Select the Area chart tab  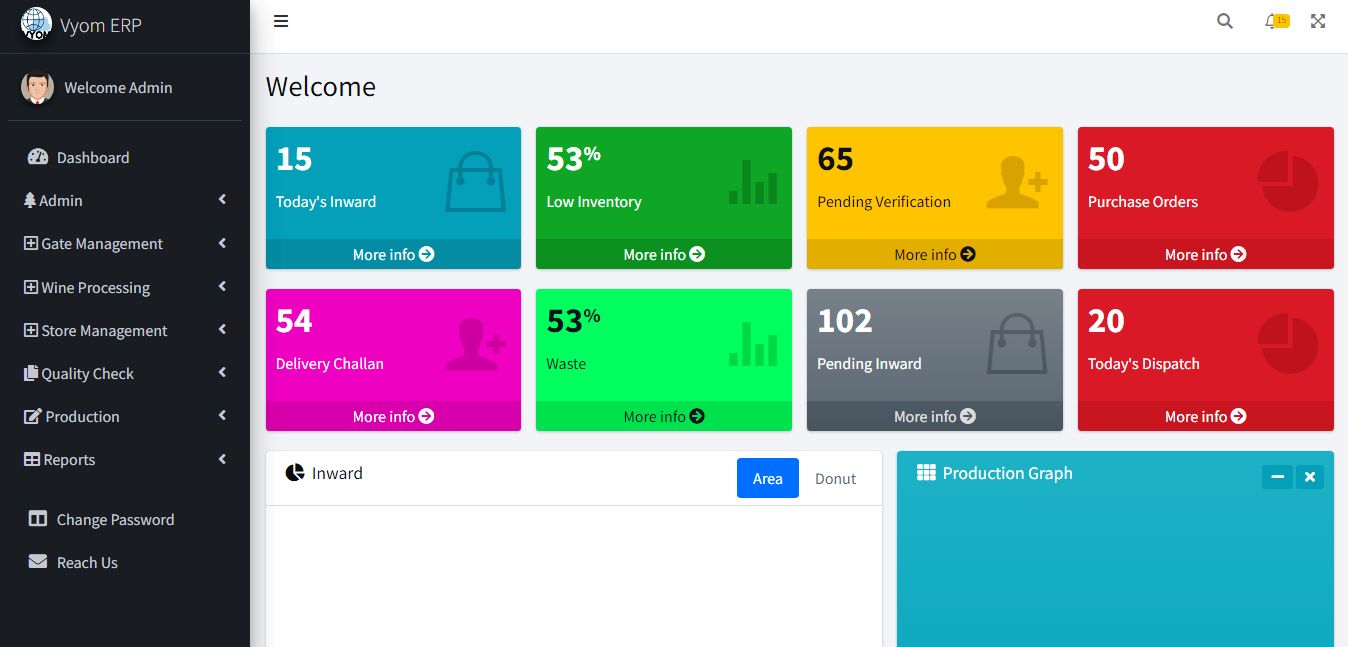[x=767, y=479]
